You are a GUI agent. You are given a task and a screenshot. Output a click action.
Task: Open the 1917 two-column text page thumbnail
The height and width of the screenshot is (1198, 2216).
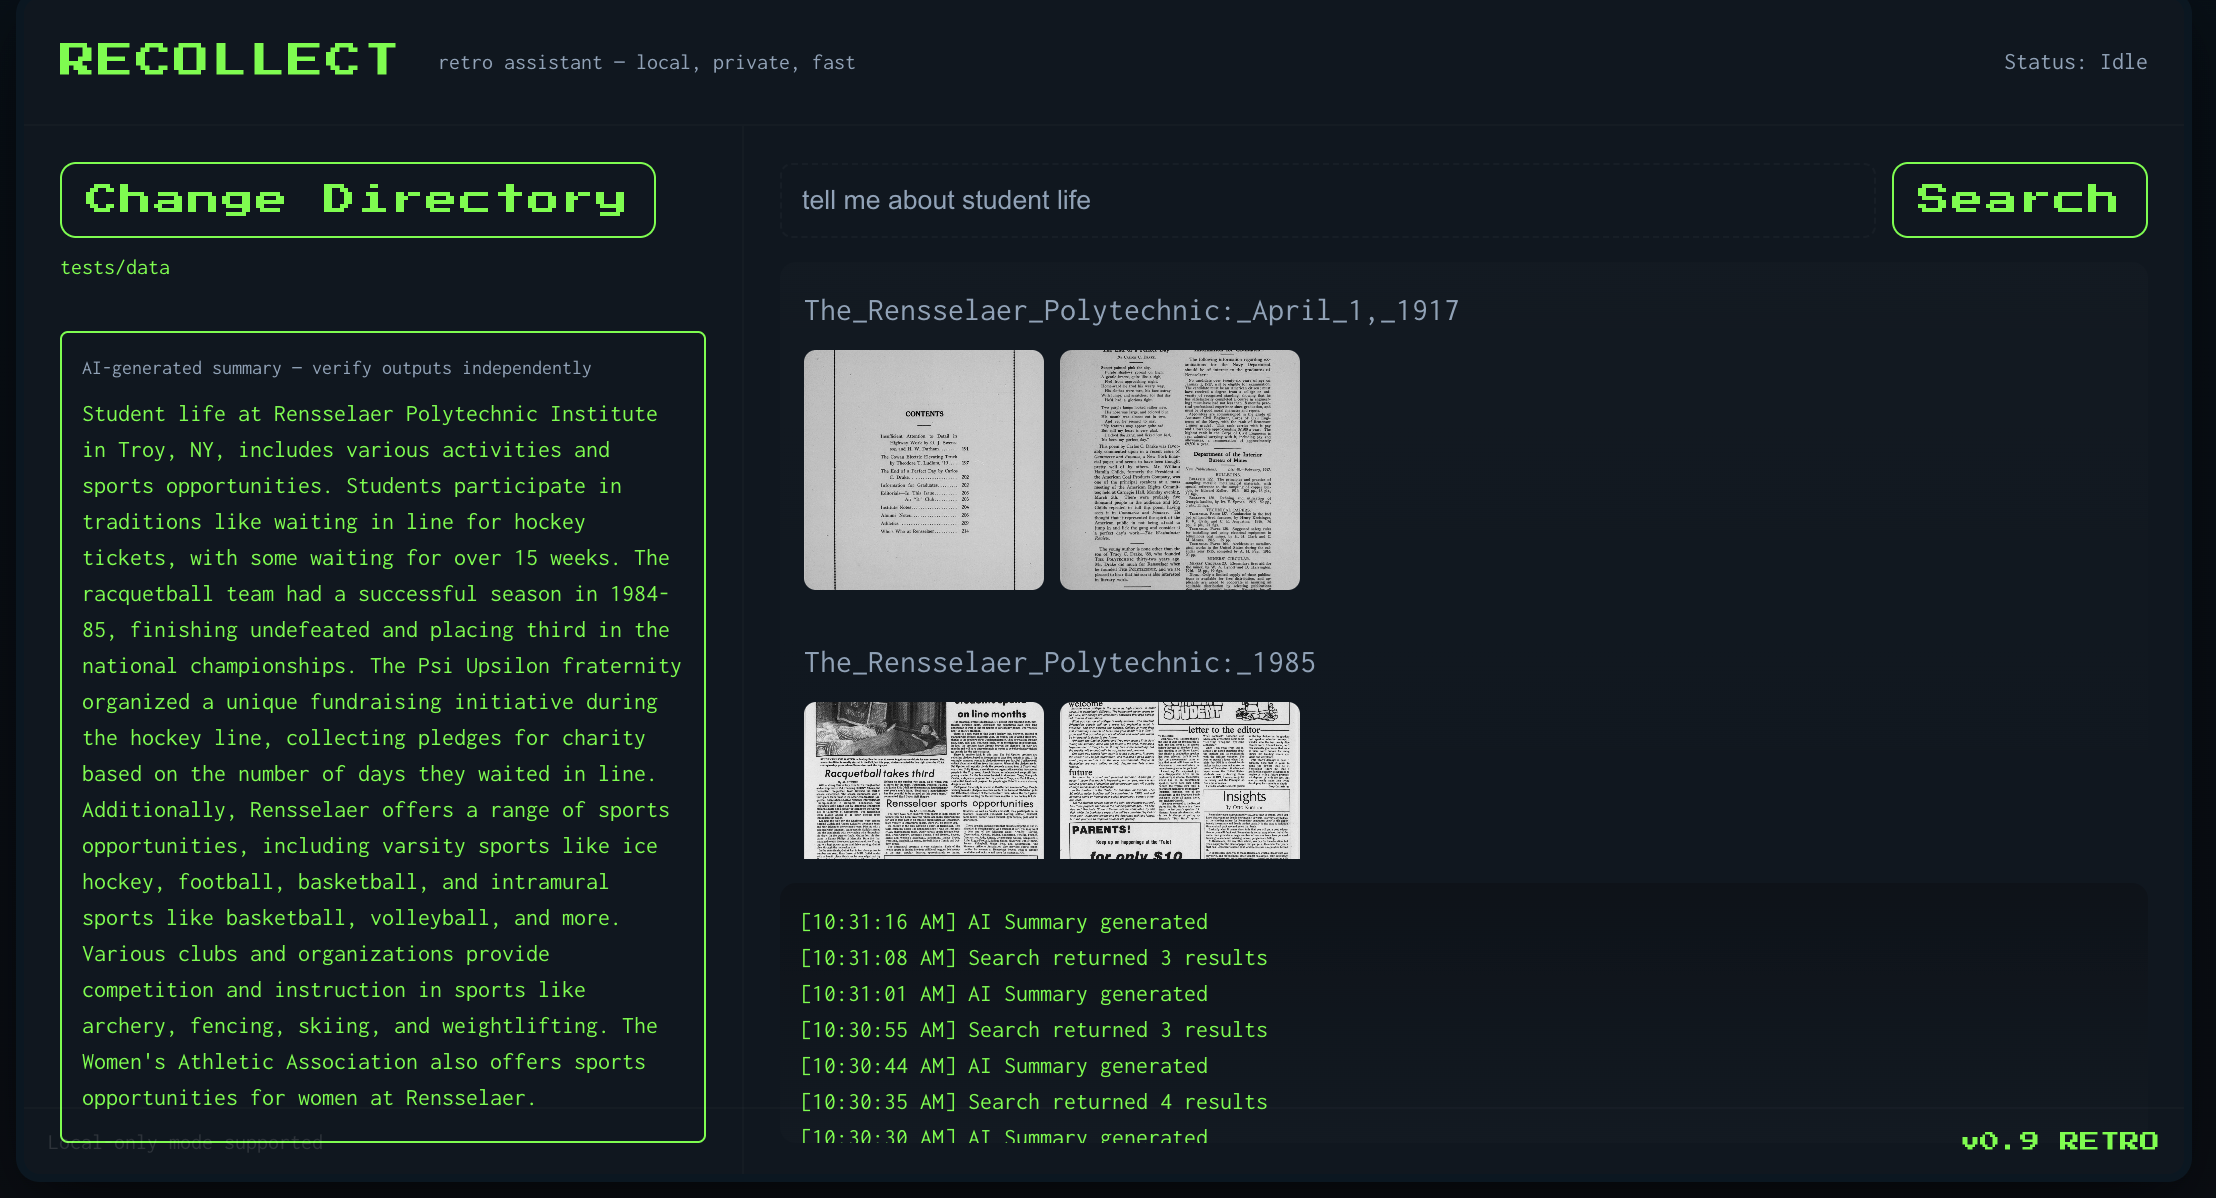1179,470
